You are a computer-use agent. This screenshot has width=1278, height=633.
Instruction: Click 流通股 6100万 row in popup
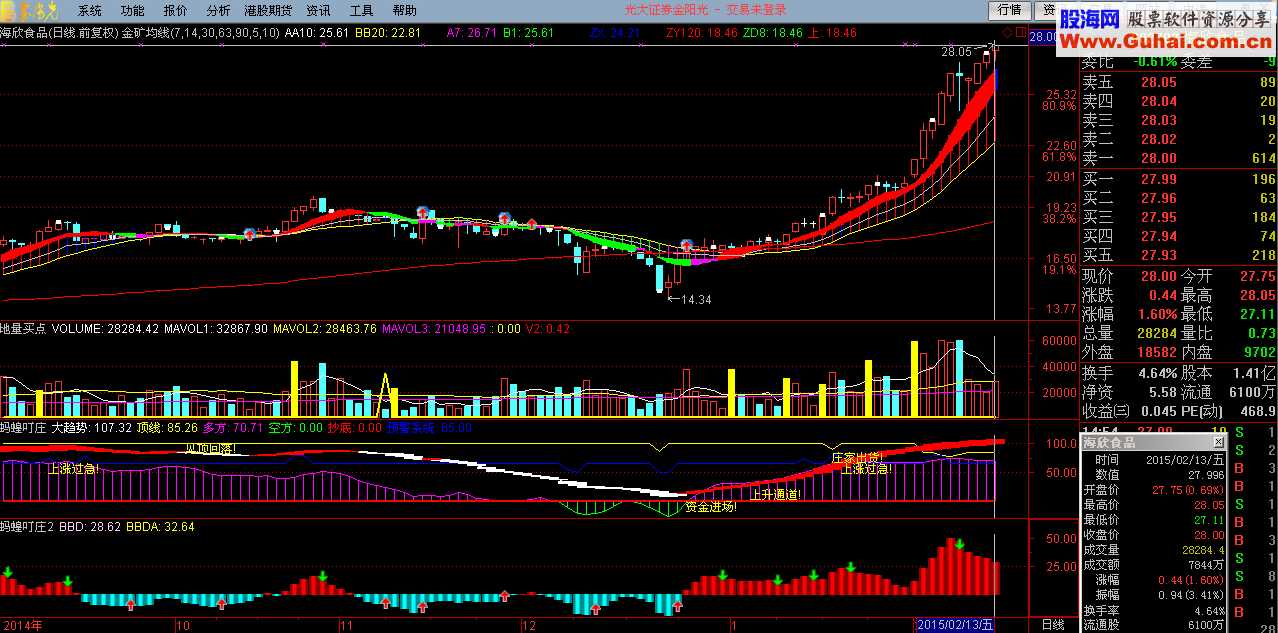point(1155,625)
